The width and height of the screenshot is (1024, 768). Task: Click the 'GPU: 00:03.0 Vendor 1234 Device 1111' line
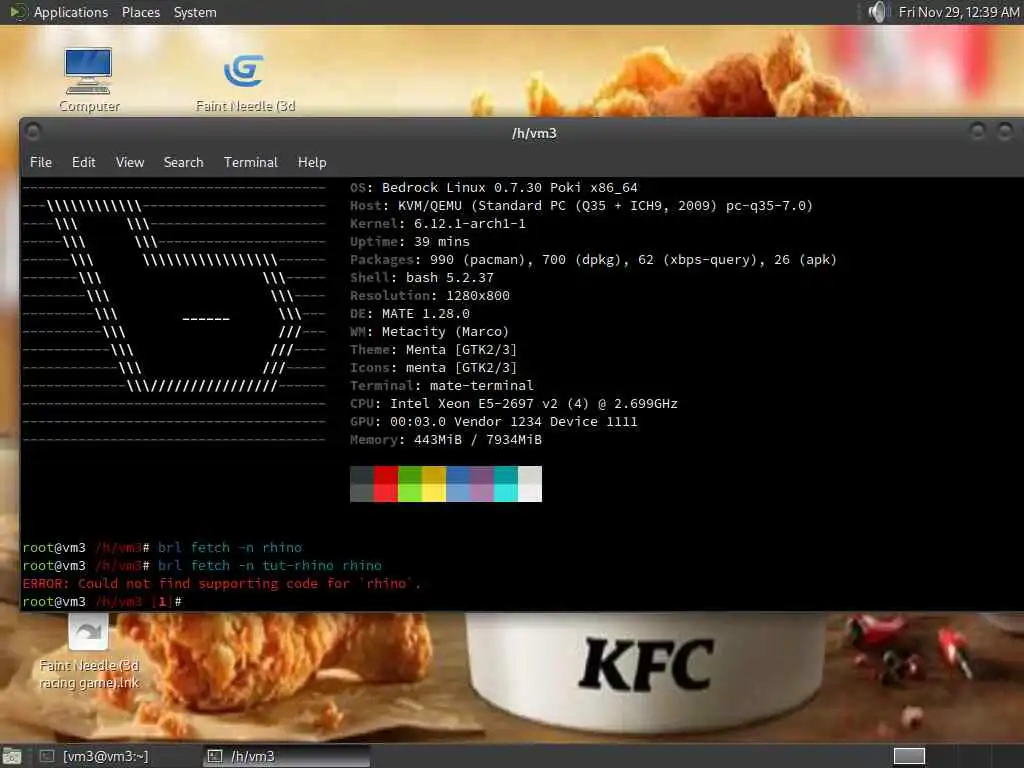(494, 421)
